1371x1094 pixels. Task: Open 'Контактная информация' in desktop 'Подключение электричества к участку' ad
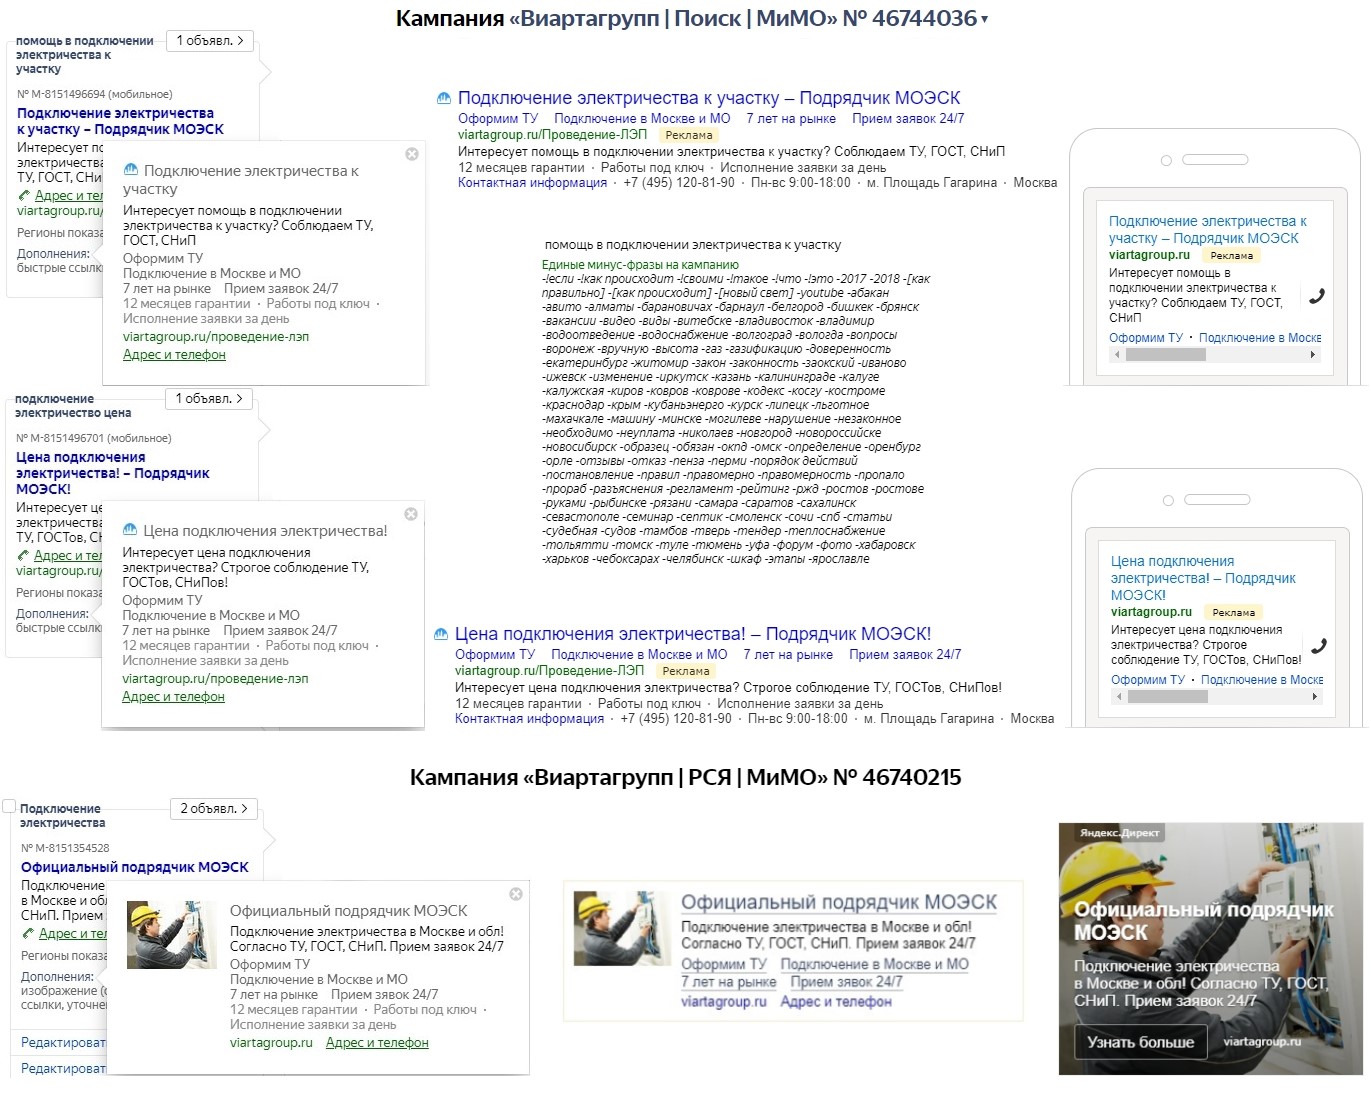532,183
